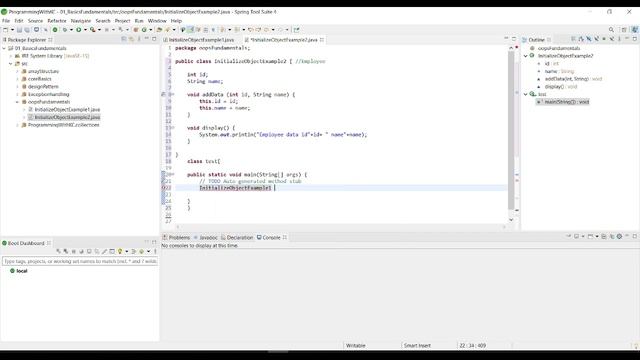Click Outline sort alphabetically icon

[581, 39]
